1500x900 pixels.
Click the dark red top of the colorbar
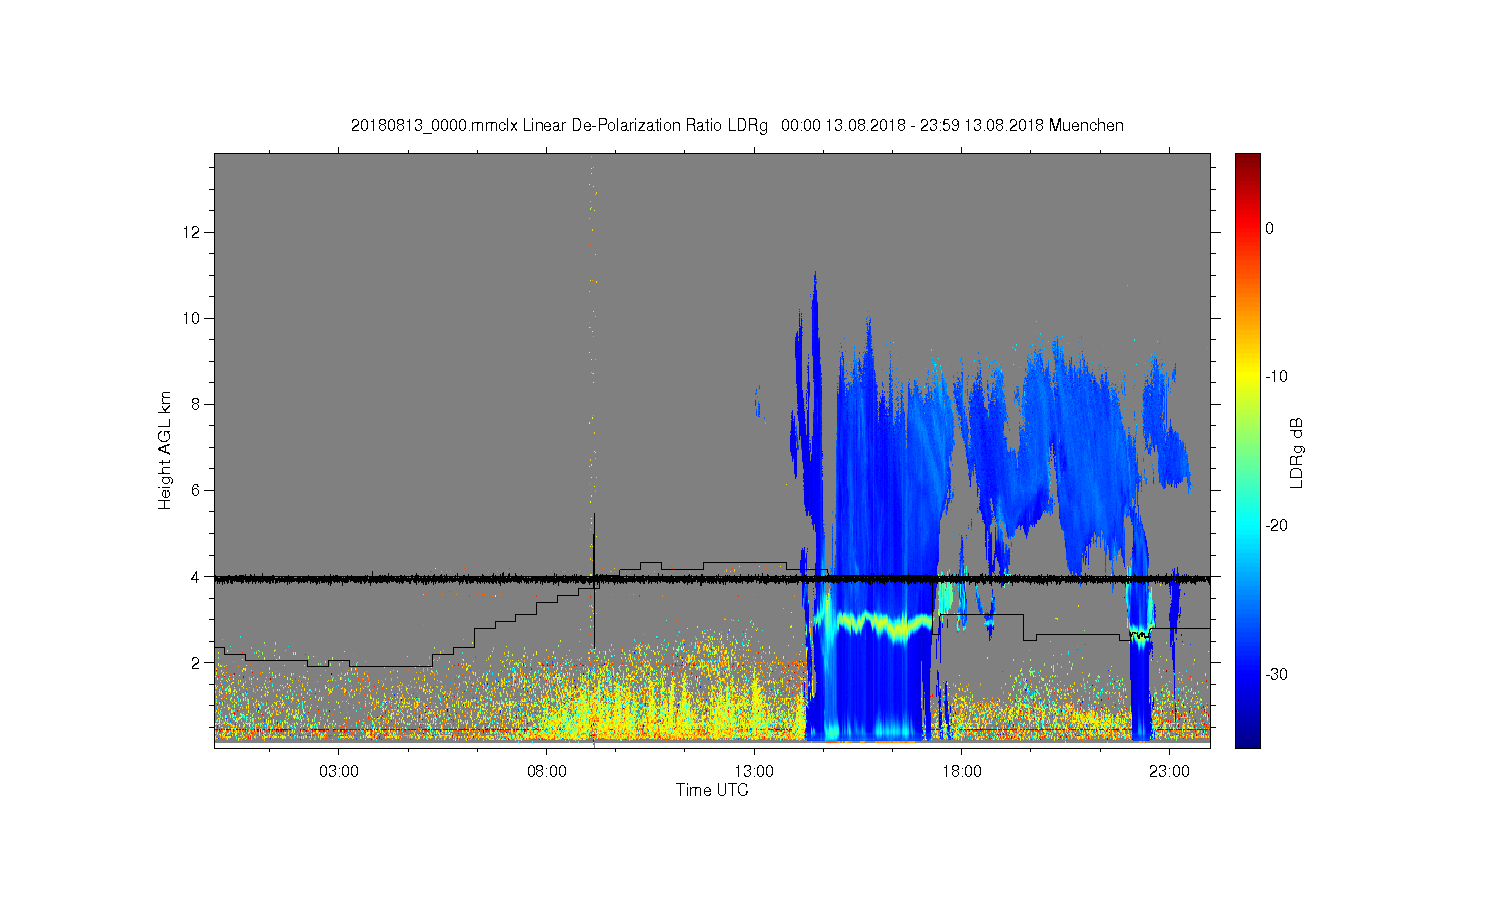pyautogui.click(x=1247, y=160)
